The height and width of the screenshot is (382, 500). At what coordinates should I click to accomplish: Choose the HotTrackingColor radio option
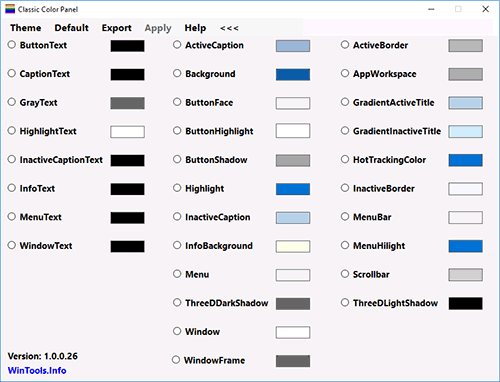pyautogui.click(x=345, y=159)
